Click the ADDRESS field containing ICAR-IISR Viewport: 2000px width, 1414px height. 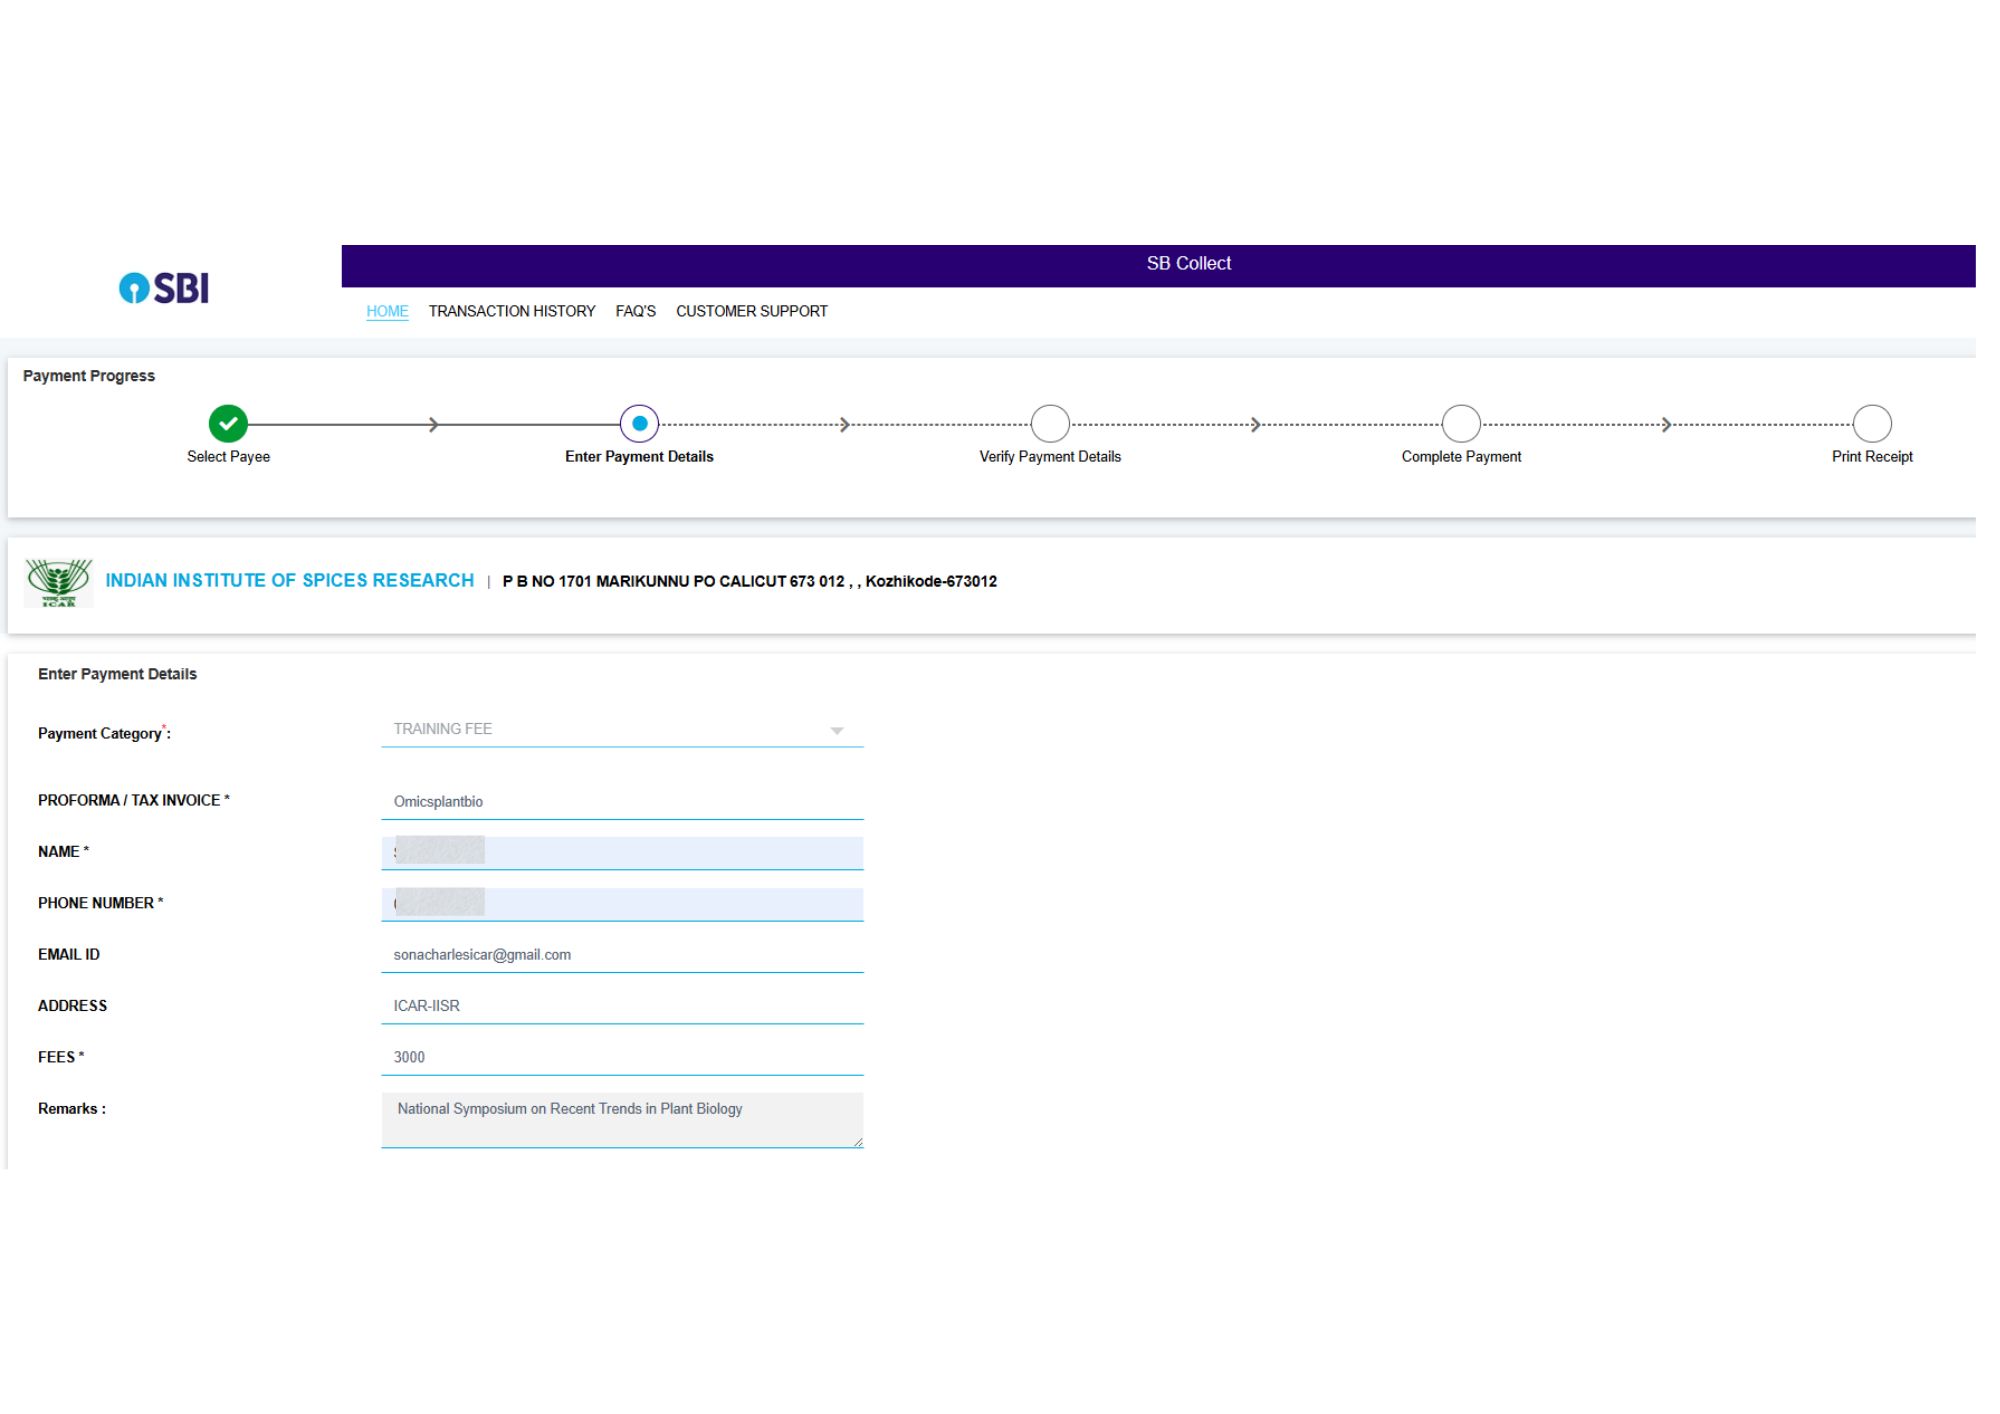(x=622, y=1005)
